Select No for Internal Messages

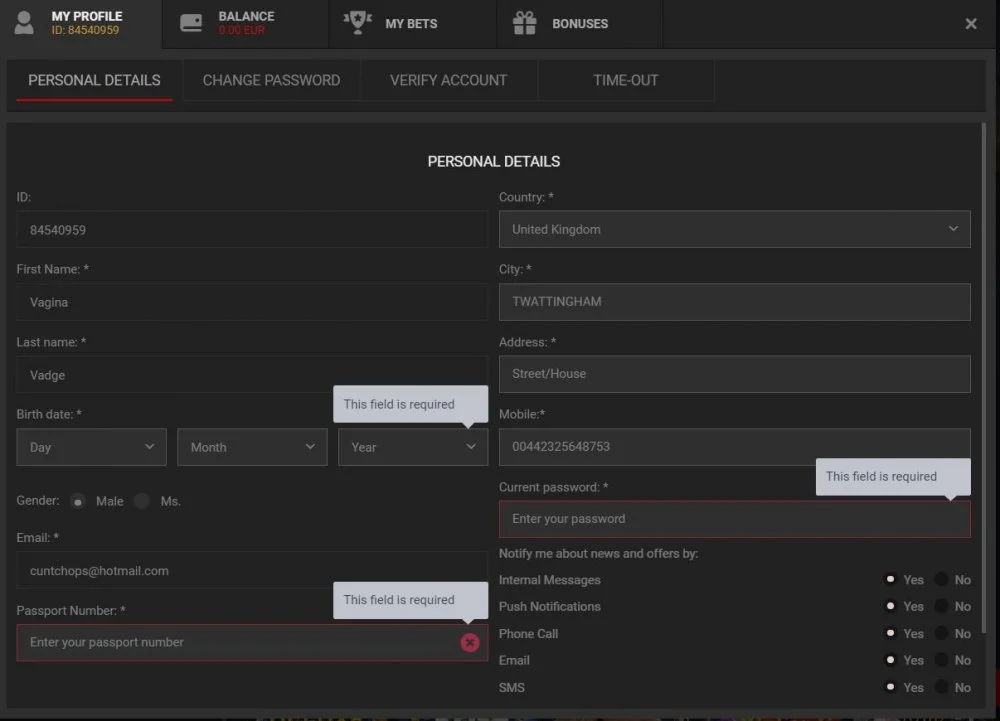coord(941,579)
